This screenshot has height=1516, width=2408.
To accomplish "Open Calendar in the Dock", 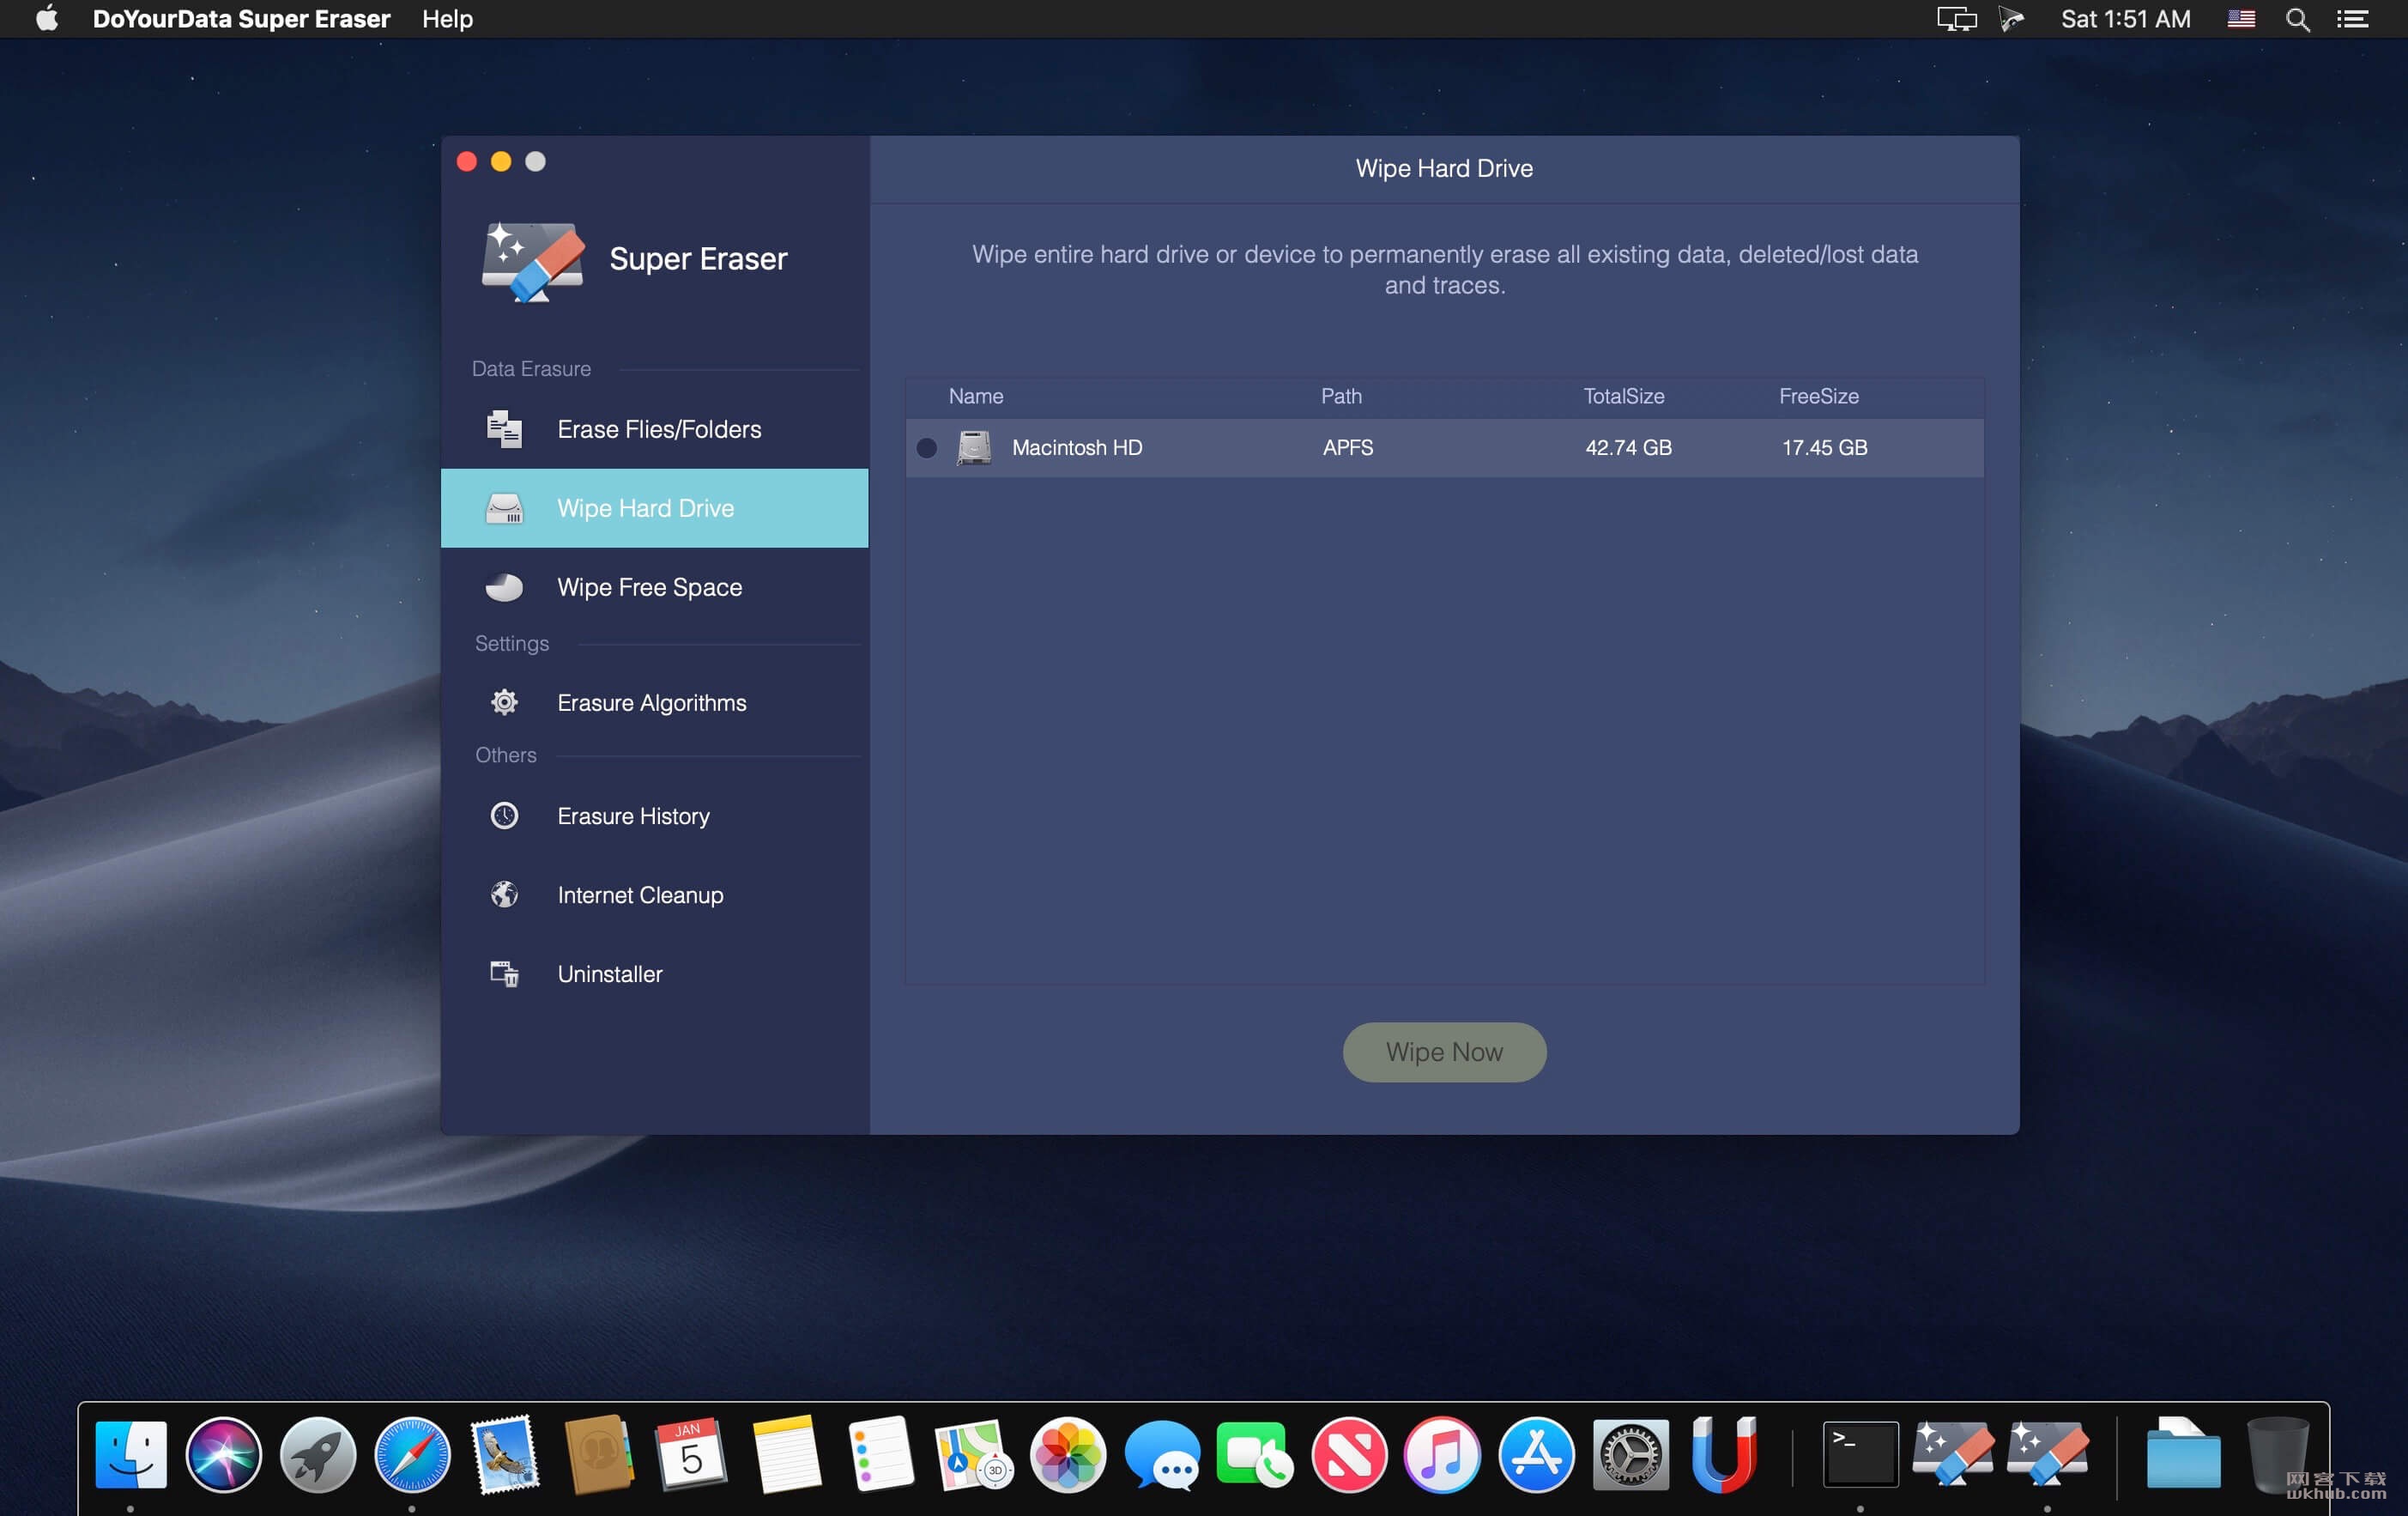I will point(691,1453).
